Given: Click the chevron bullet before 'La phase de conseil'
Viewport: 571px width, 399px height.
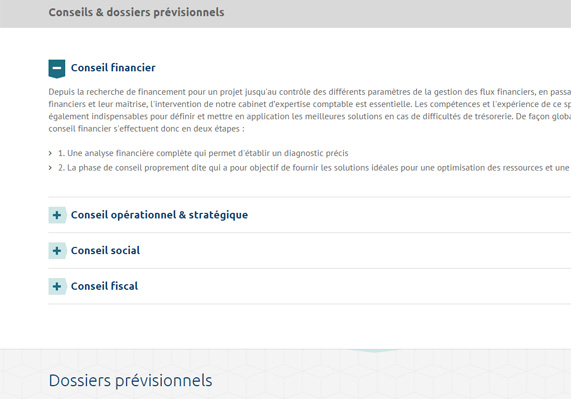Looking at the screenshot, I should pos(50,168).
